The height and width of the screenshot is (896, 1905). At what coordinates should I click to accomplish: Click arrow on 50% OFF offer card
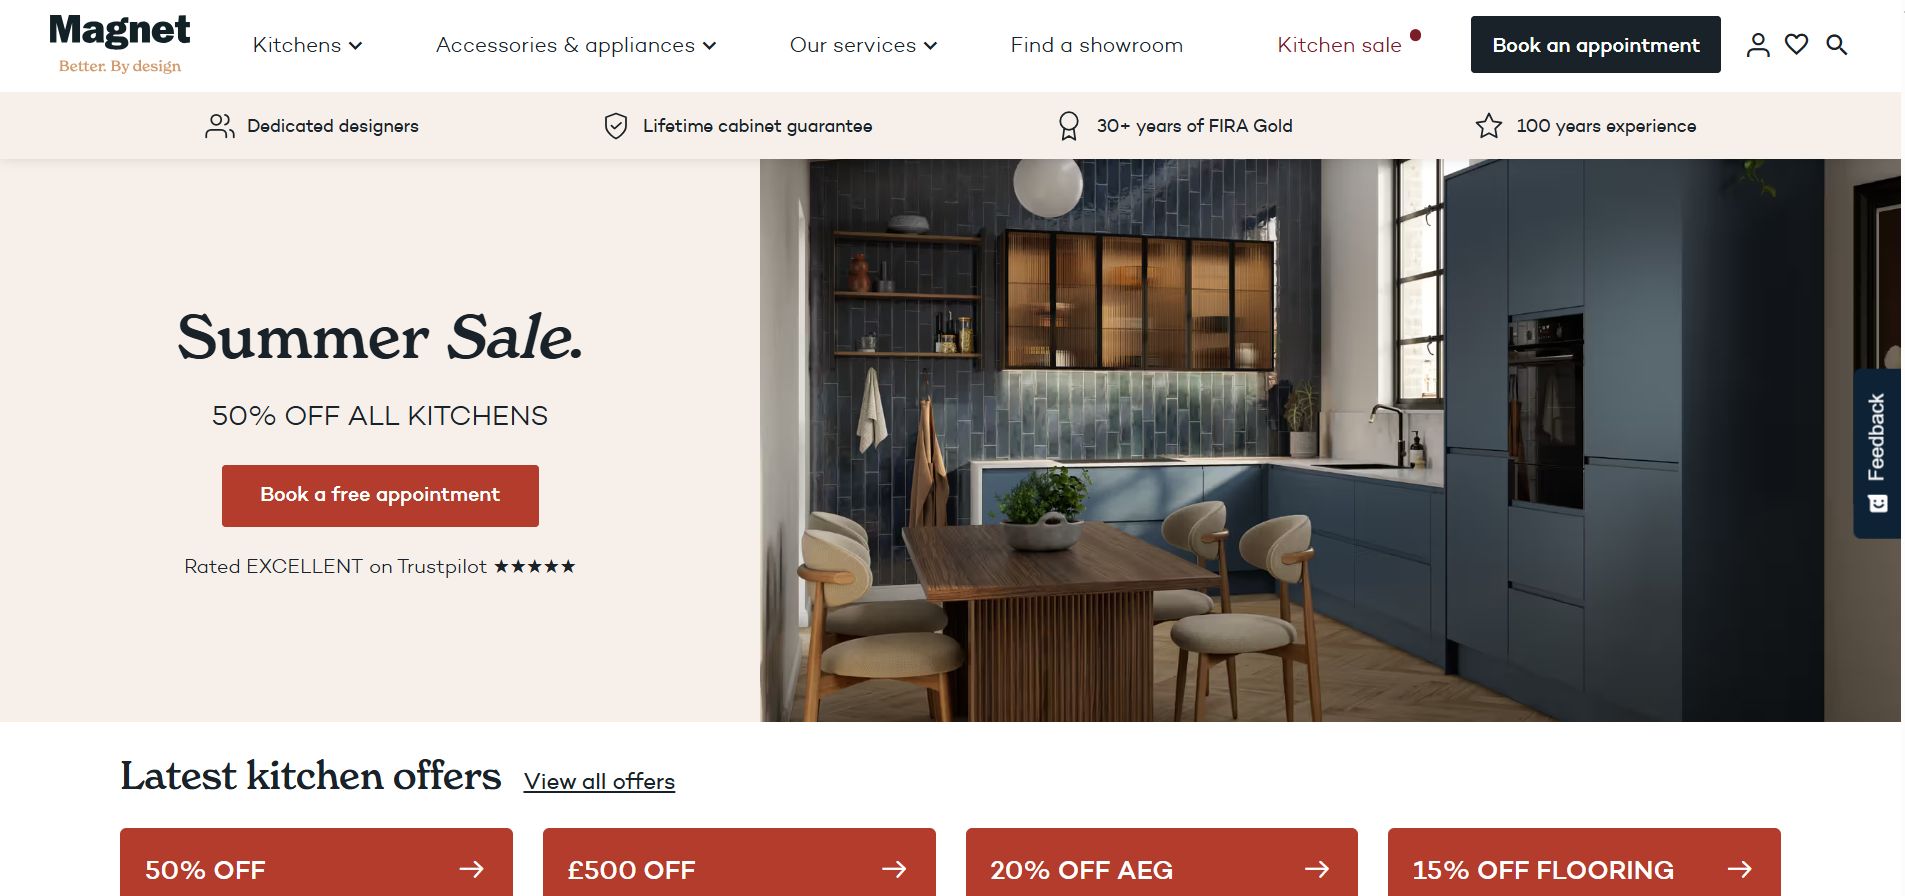coord(472,869)
